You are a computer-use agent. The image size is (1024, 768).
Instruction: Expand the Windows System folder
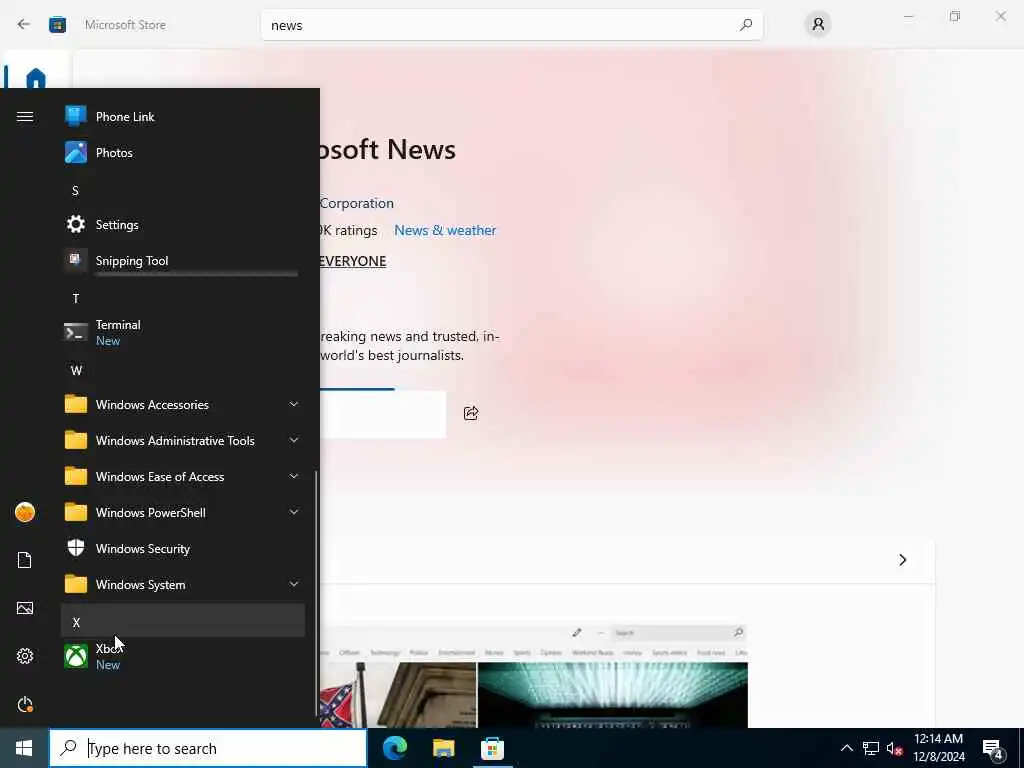click(183, 584)
